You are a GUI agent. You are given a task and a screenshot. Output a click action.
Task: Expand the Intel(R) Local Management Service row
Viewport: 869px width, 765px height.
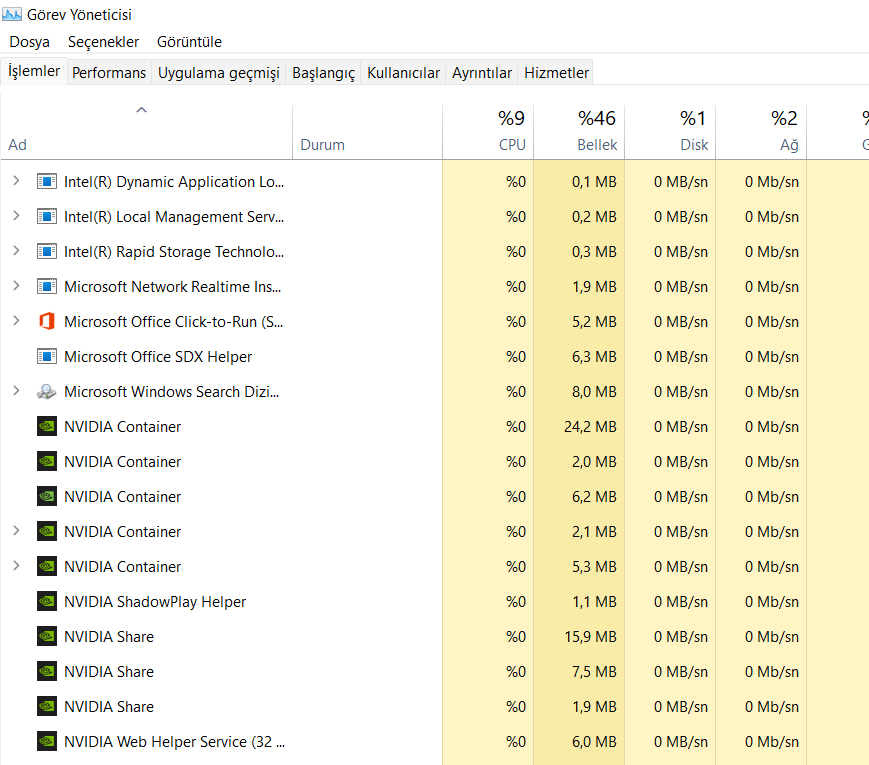click(x=15, y=216)
